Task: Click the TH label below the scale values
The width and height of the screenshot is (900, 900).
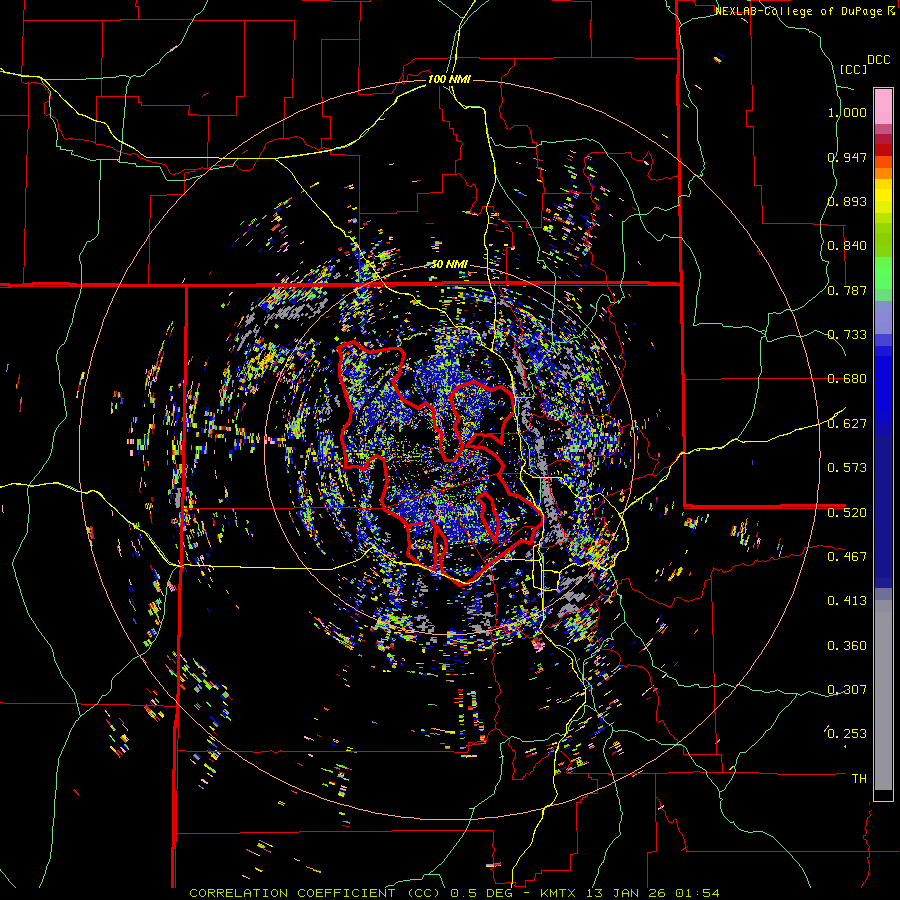Action: [859, 779]
